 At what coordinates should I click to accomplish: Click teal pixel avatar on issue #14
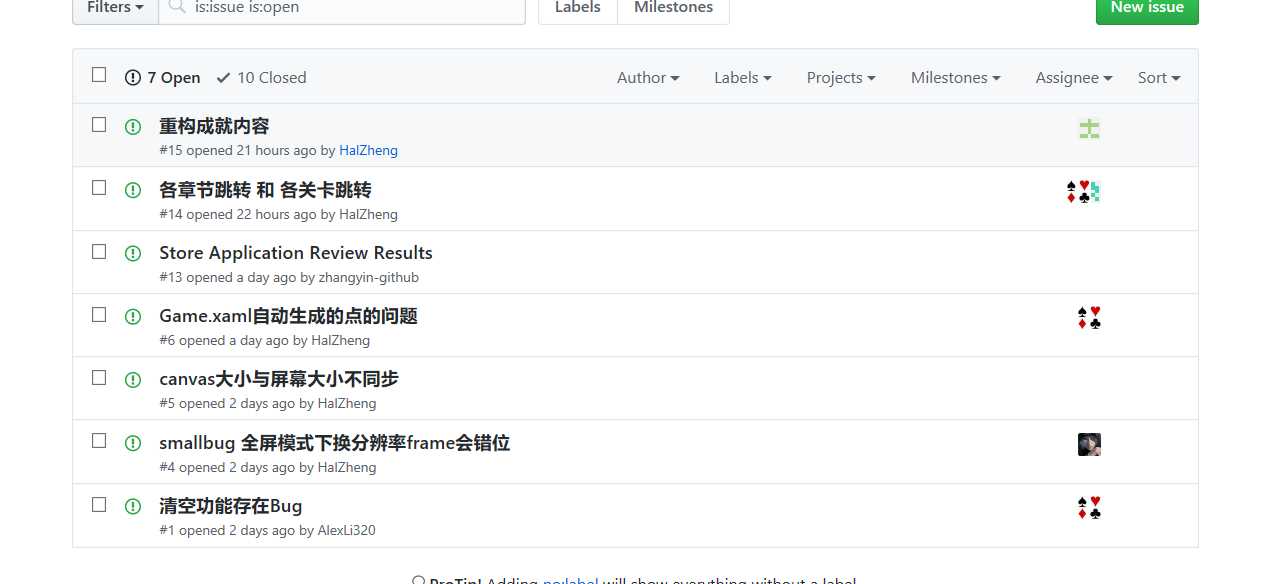[1095, 191]
